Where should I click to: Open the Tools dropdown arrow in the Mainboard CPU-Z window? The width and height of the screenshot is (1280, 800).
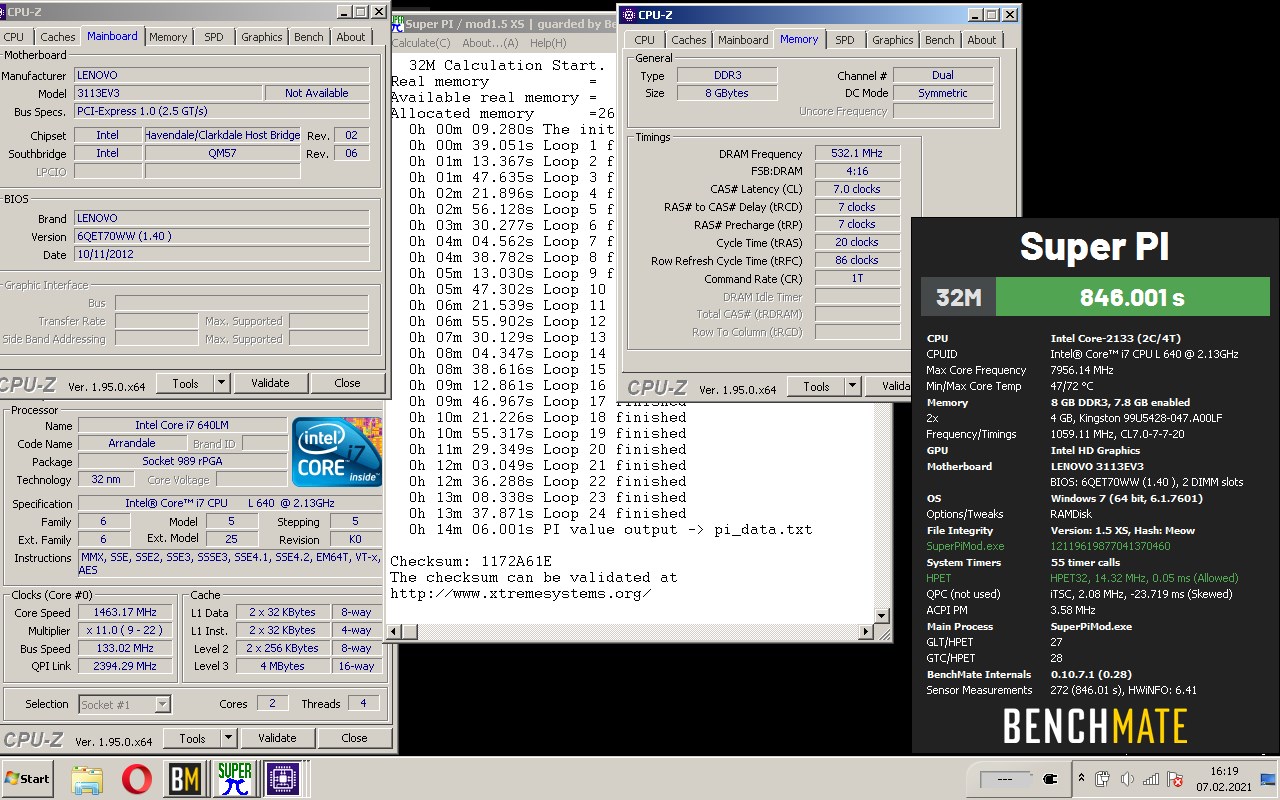(x=221, y=383)
